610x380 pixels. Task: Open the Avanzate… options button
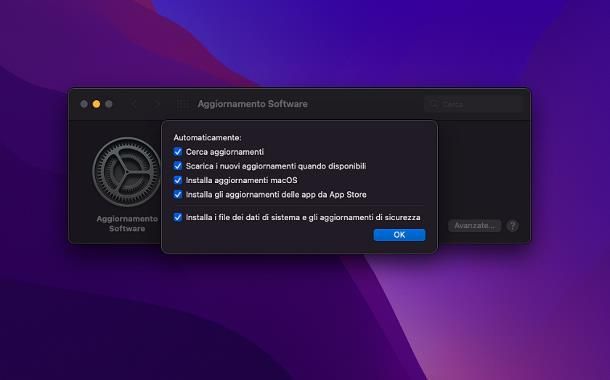tap(475, 226)
